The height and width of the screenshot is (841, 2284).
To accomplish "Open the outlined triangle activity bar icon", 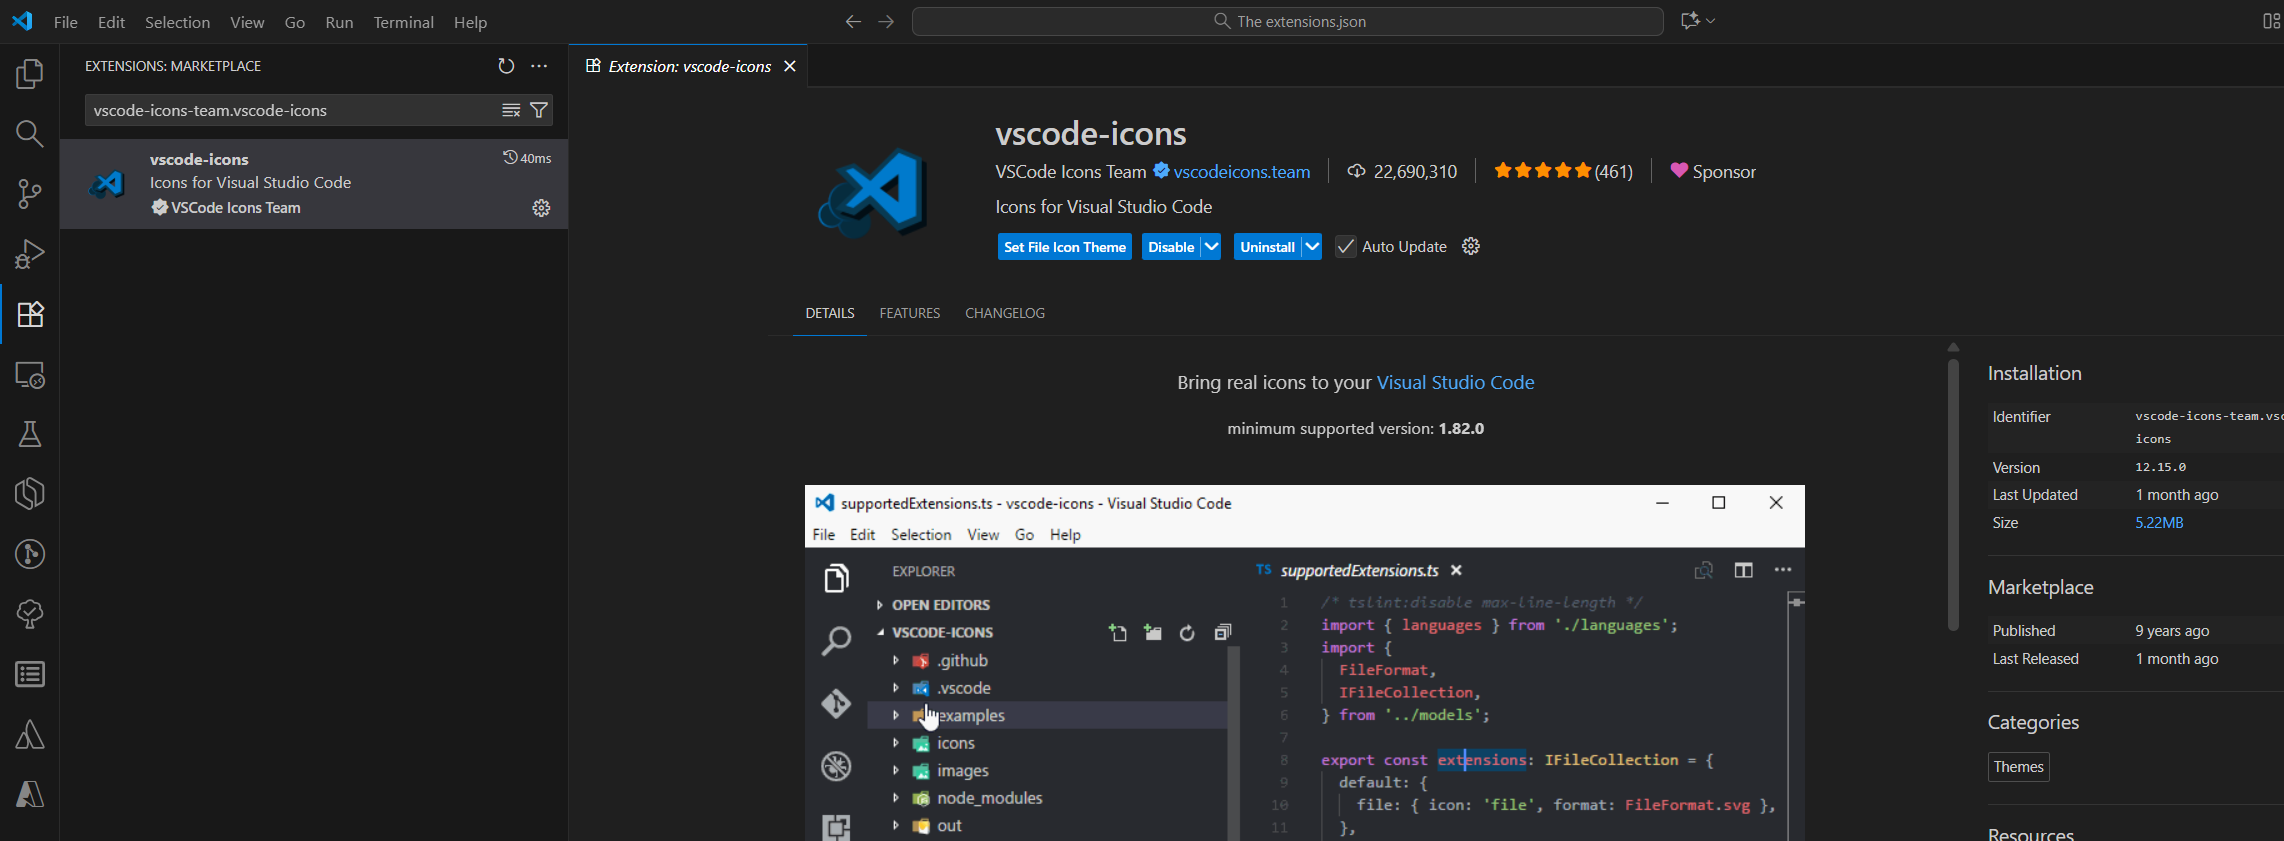I will pyautogui.click(x=30, y=735).
